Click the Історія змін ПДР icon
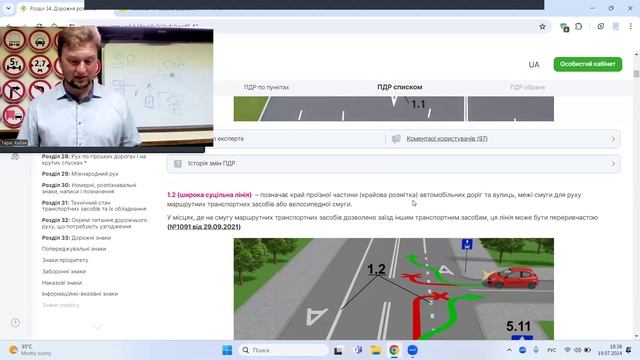This screenshot has height=360, width=640. pos(178,164)
